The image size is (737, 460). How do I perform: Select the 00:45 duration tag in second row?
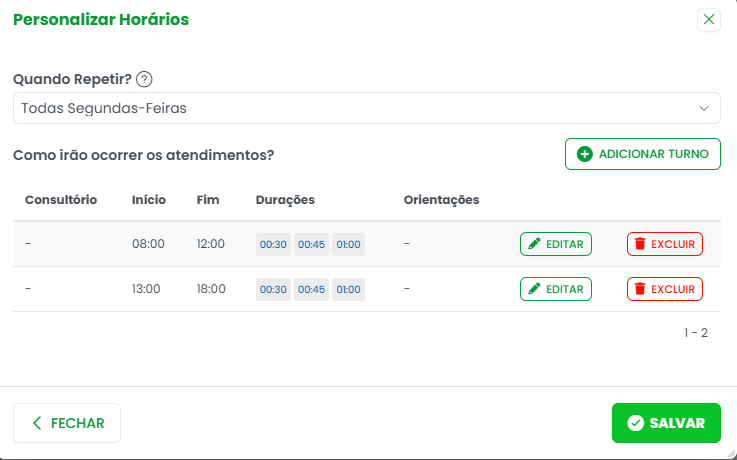[311, 289]
